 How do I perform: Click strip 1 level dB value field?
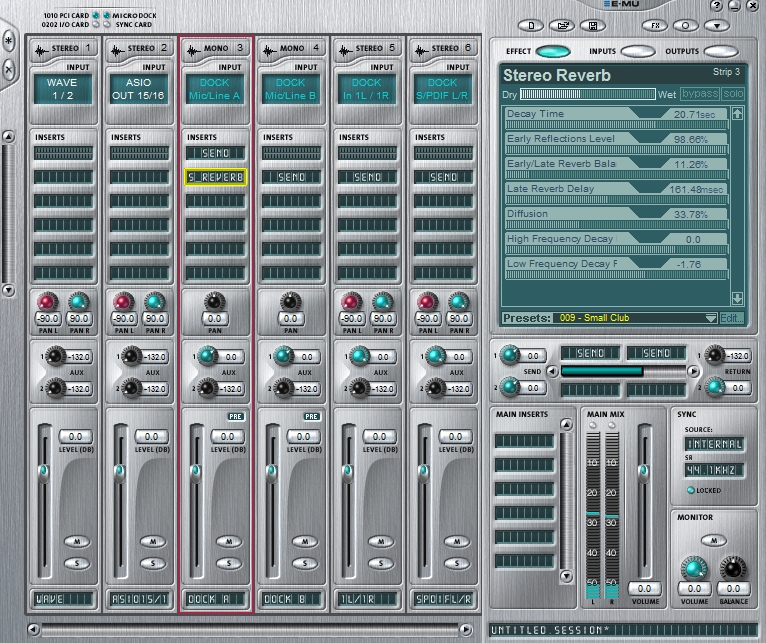point(76,436)
